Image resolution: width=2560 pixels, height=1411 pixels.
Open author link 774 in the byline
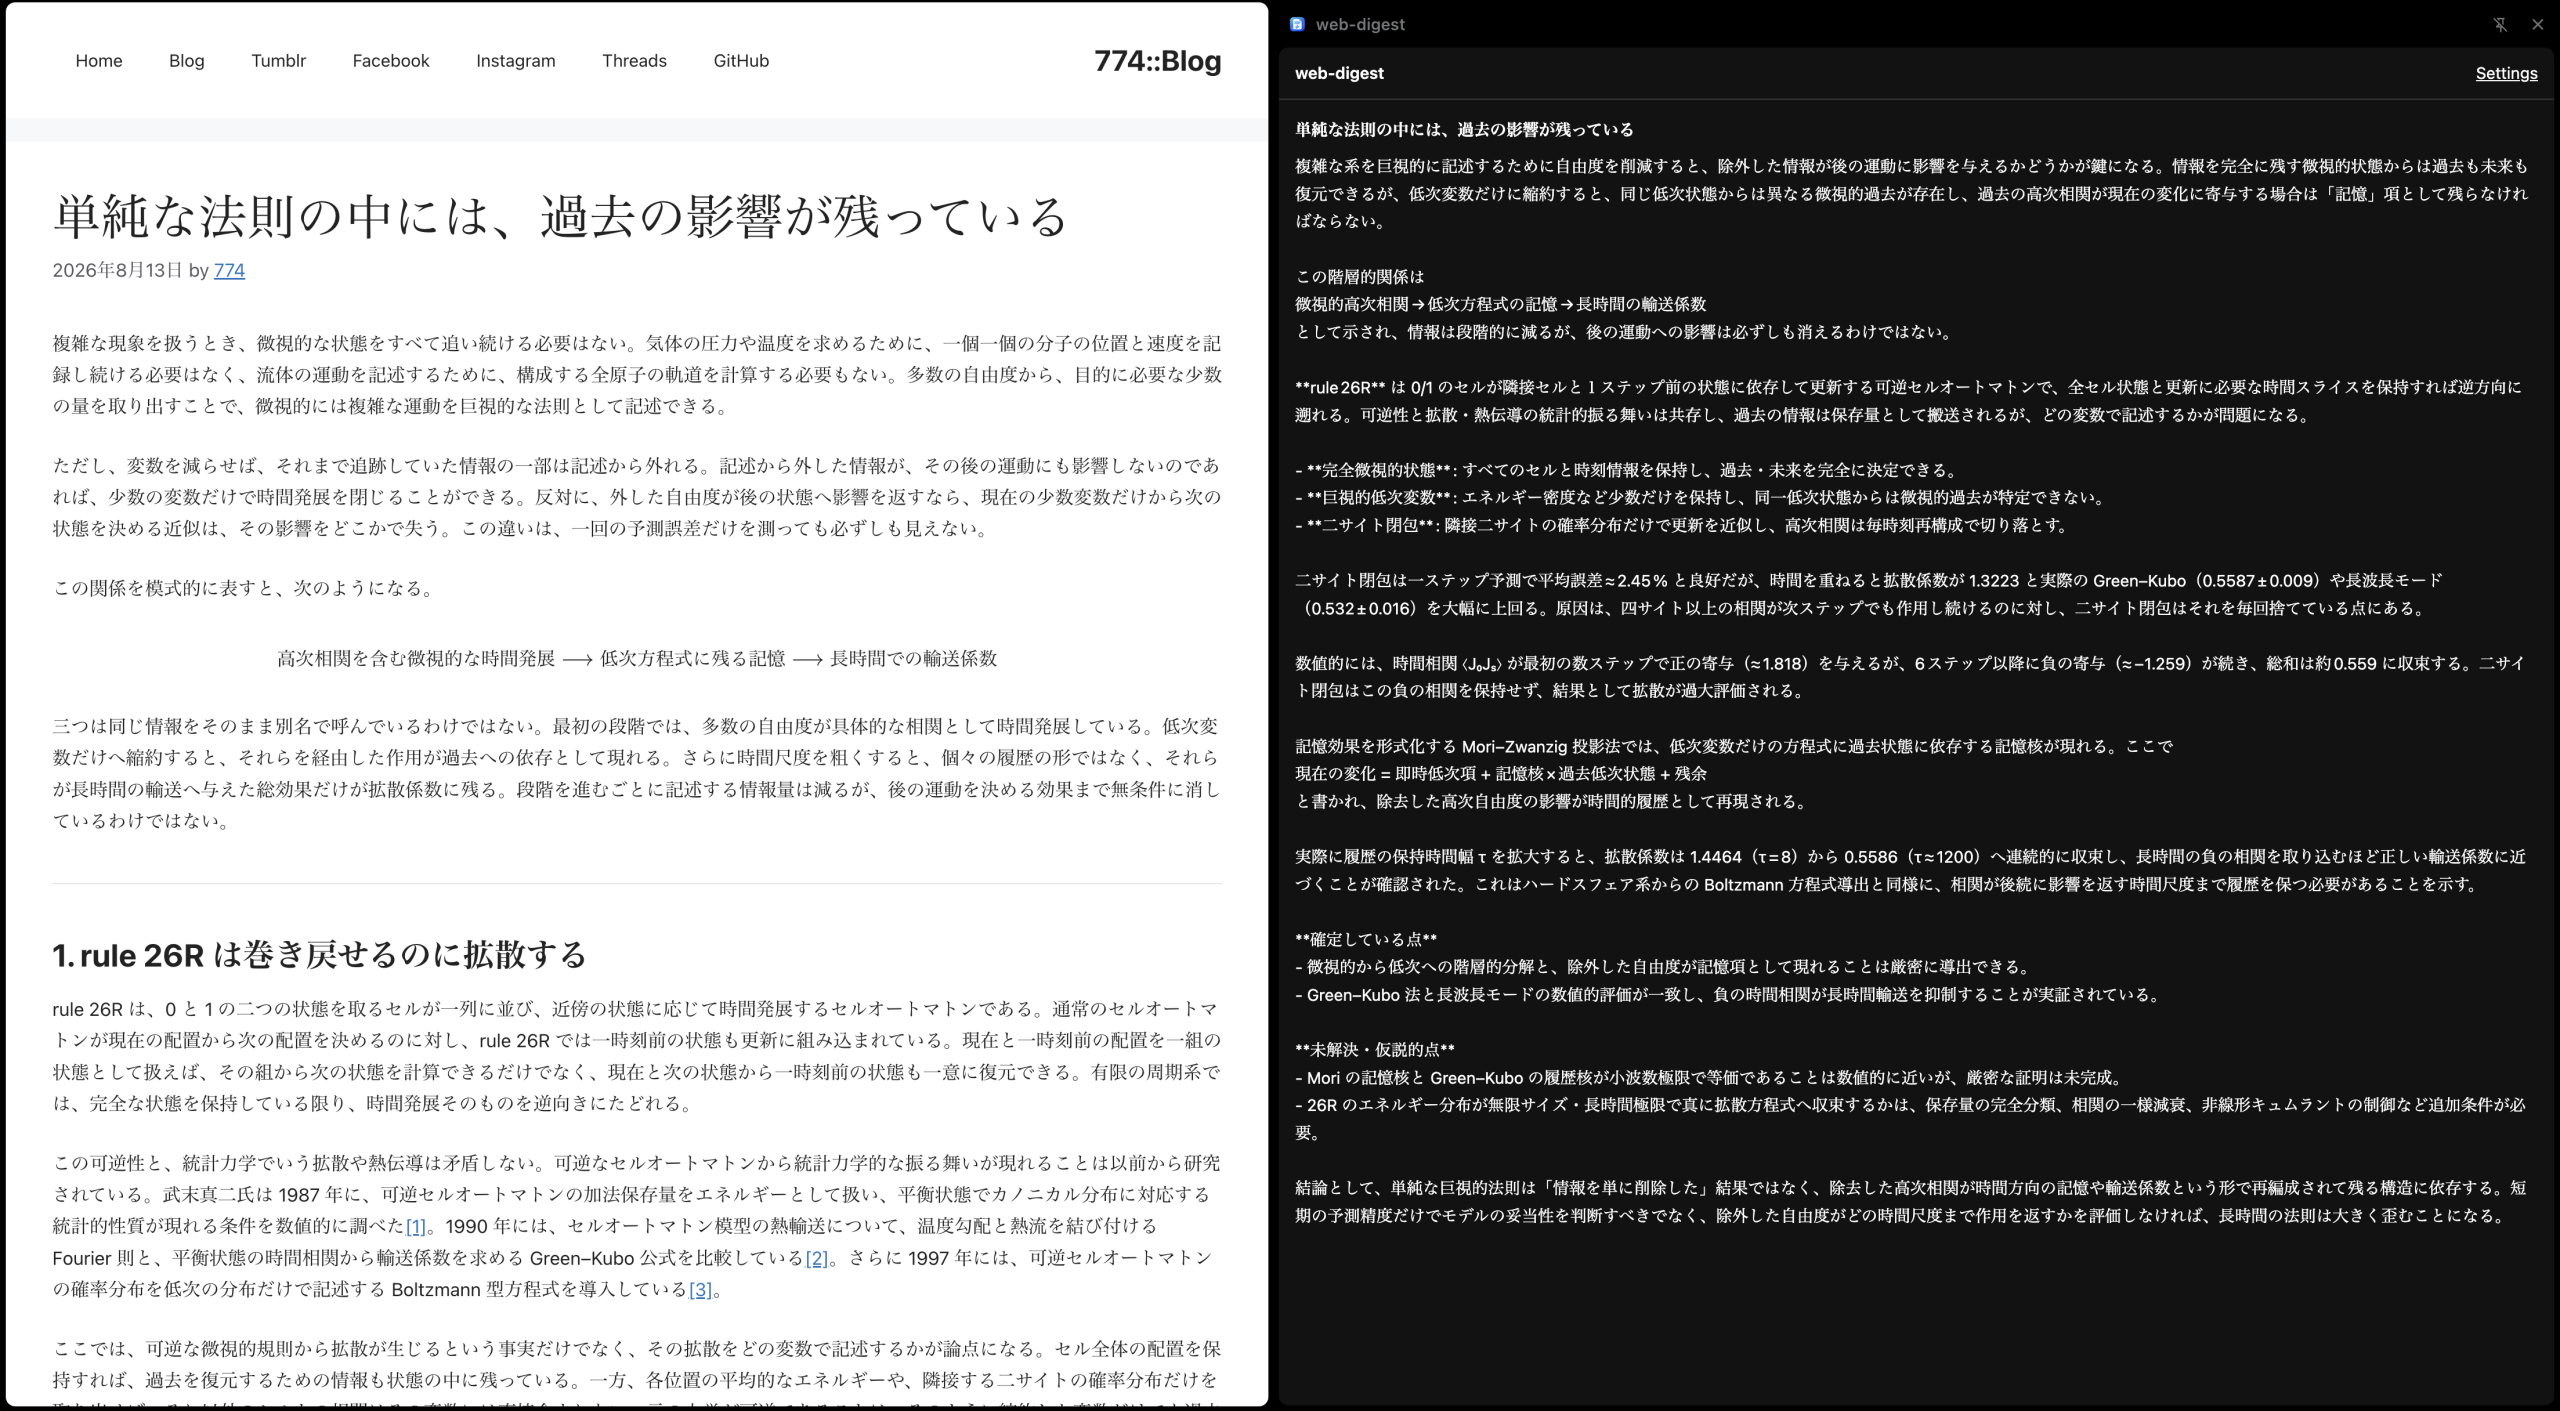[229, 270]
